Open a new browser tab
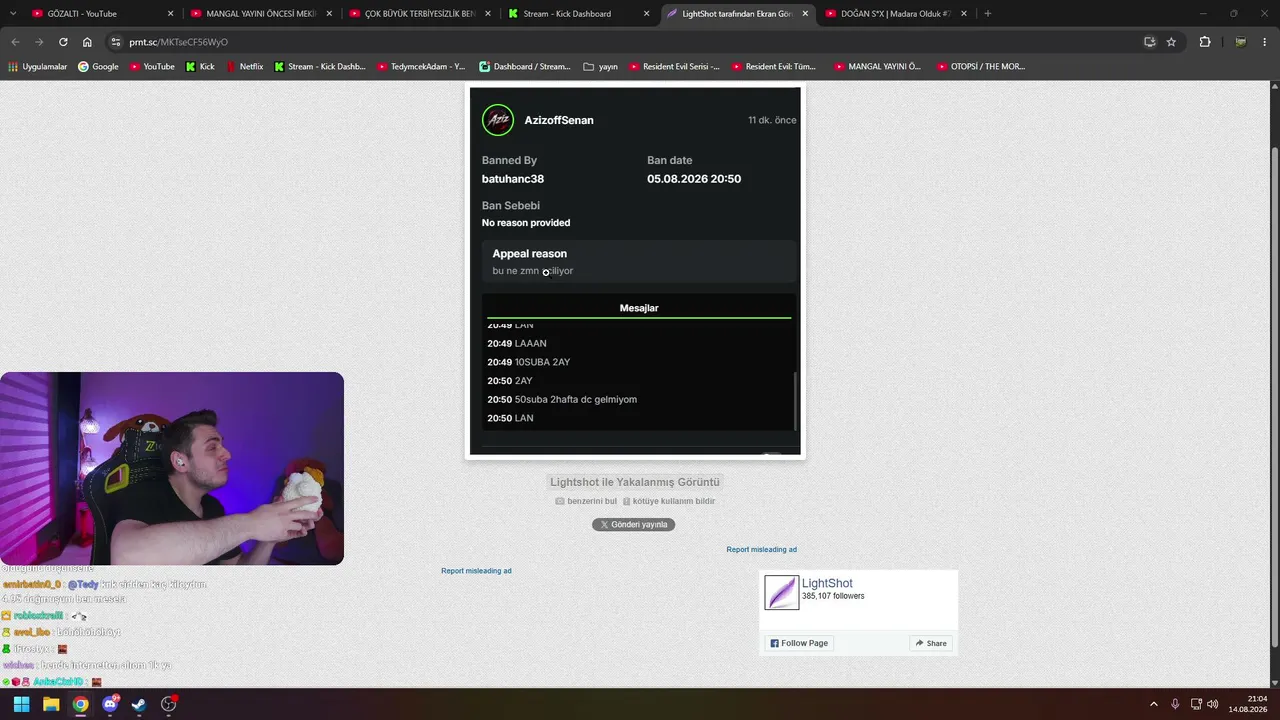Viewport: 1280px width, 720px height. (x=987, y=13)
